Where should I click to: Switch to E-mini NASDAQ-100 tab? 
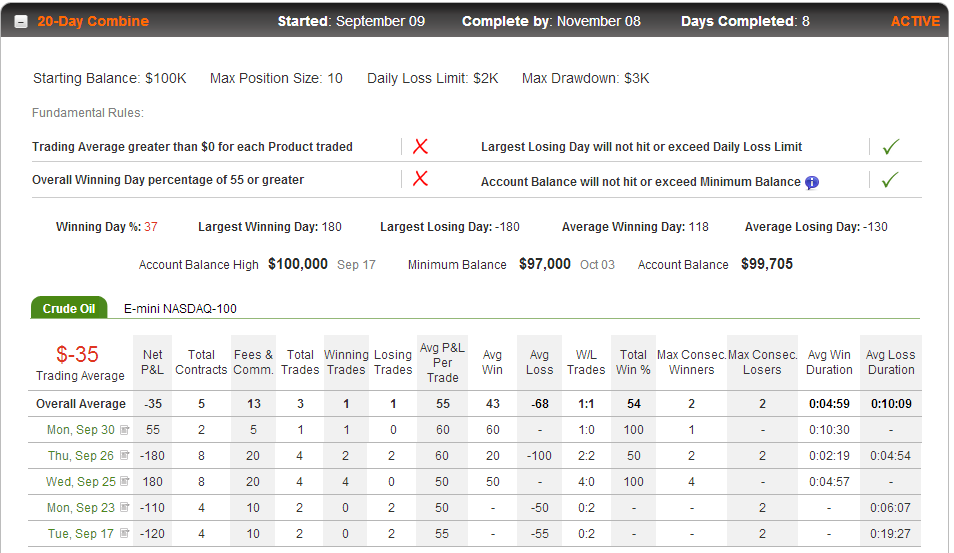pos(180,308)
